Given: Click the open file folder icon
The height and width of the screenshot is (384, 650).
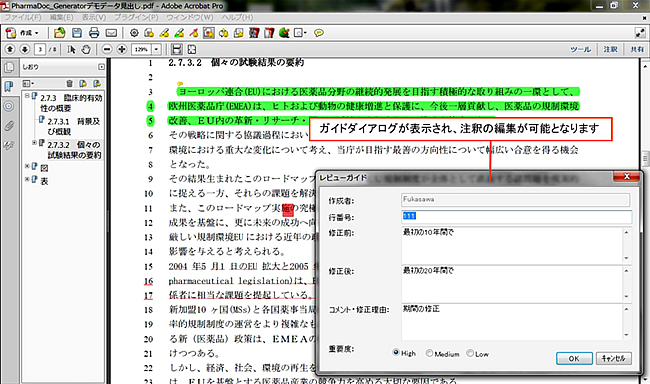Looking at the screenshot, I should point(60,33).
